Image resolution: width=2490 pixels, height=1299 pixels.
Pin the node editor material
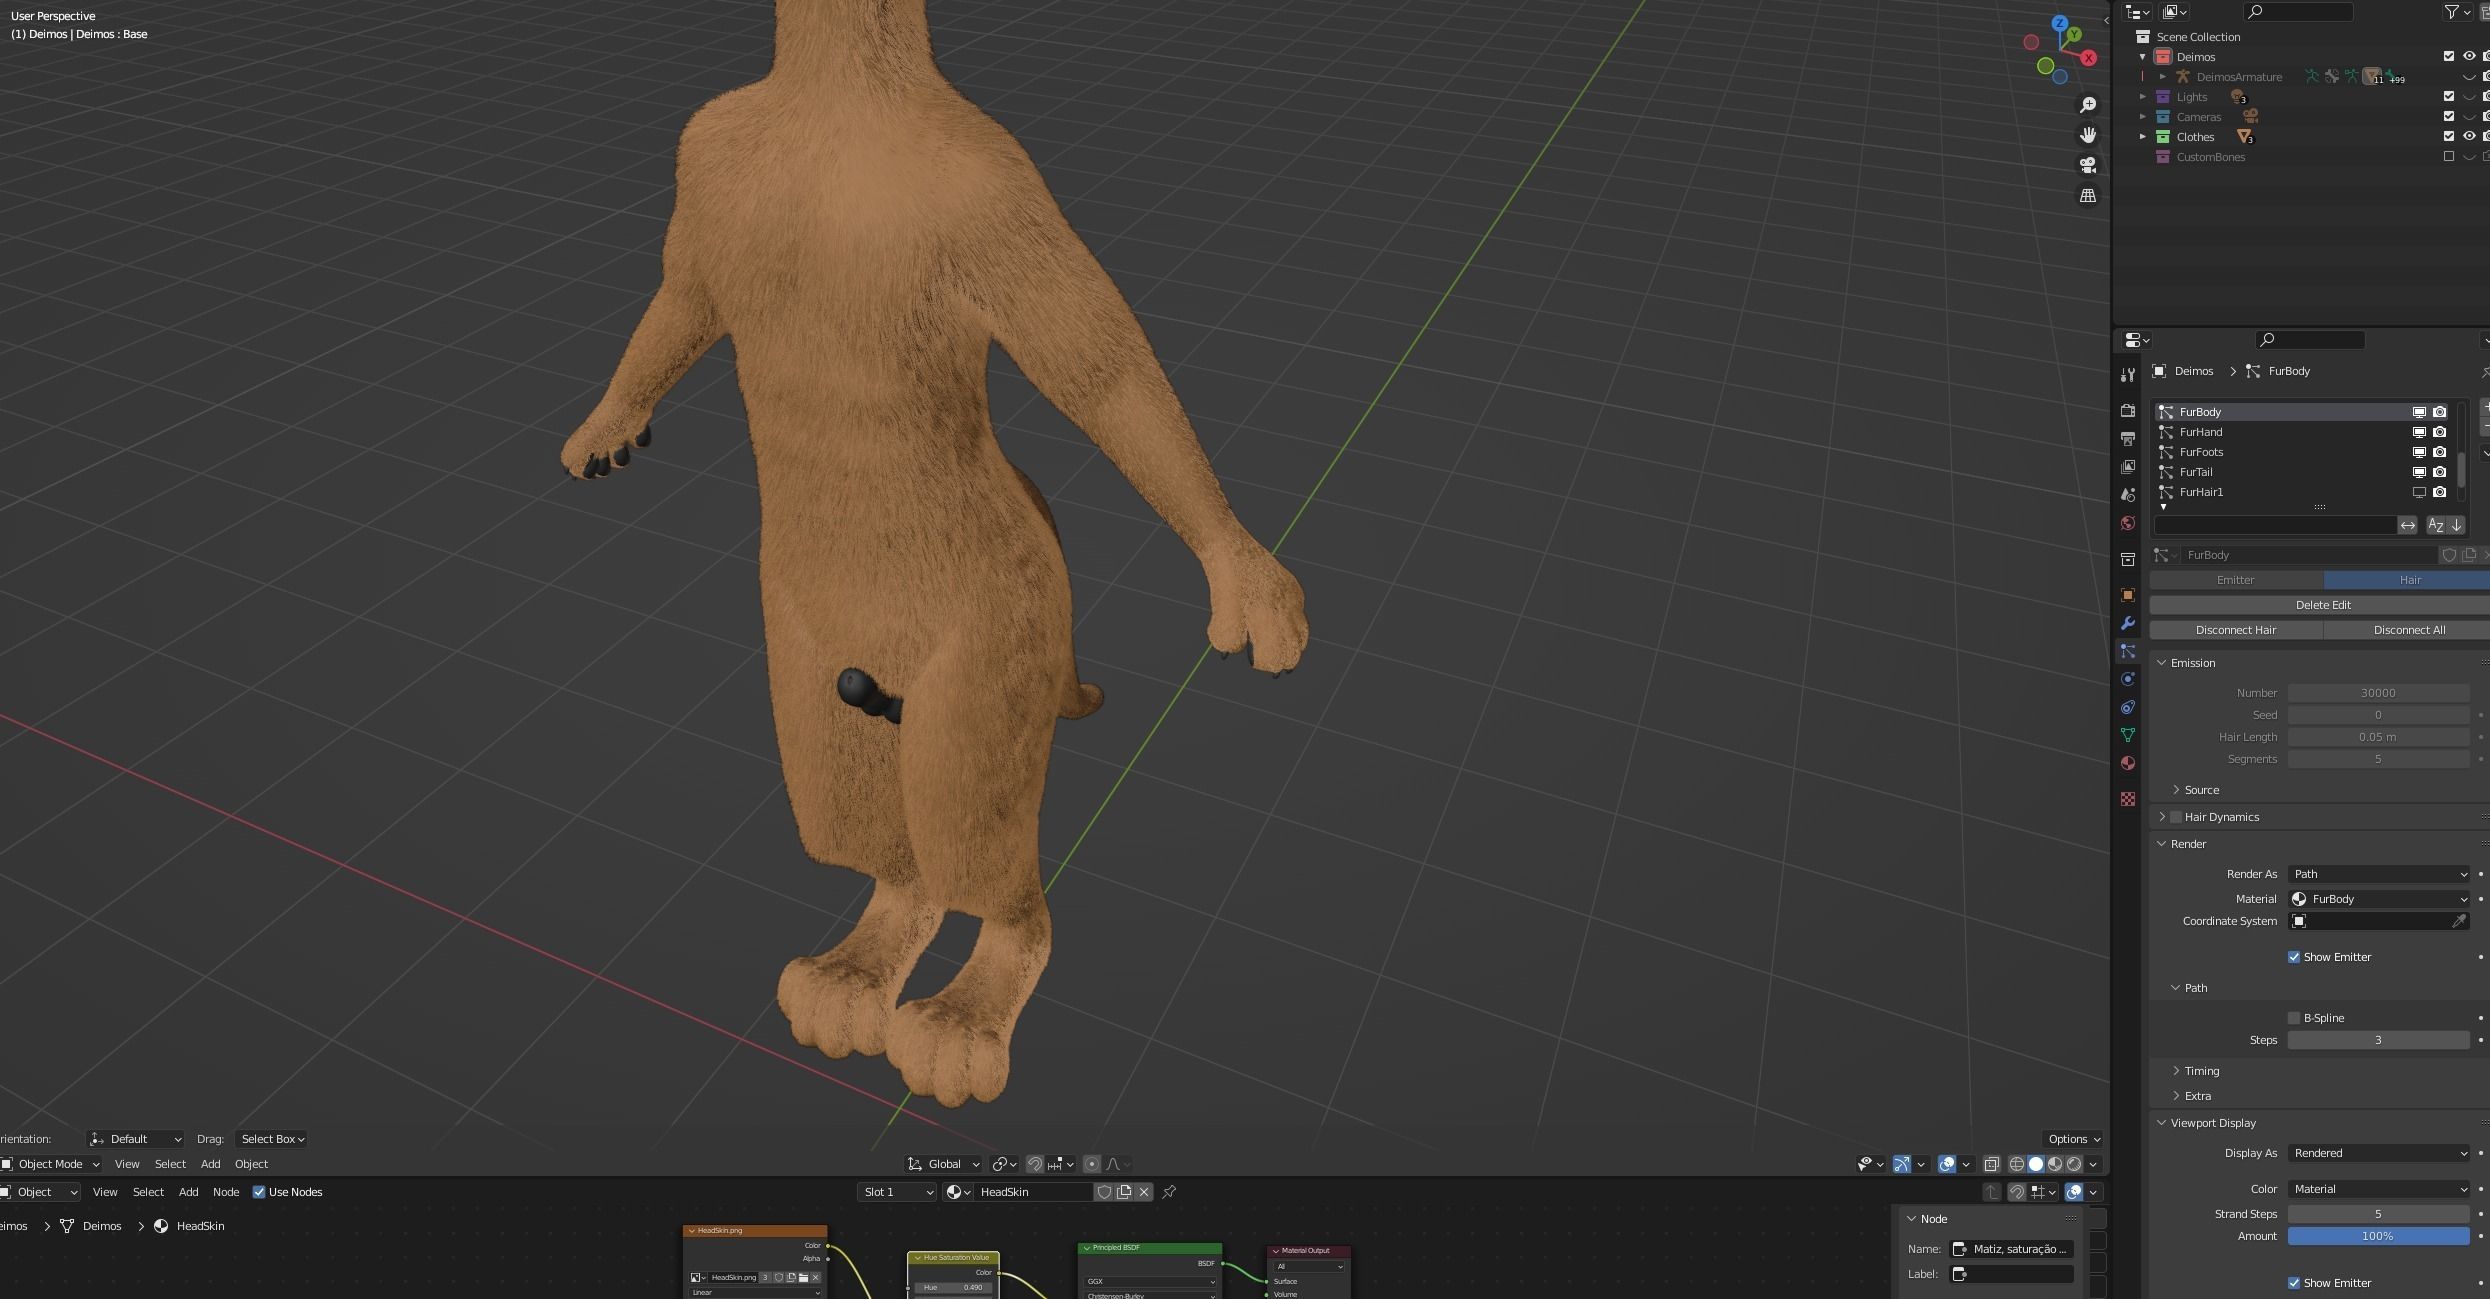[x=1169, y=1192]
